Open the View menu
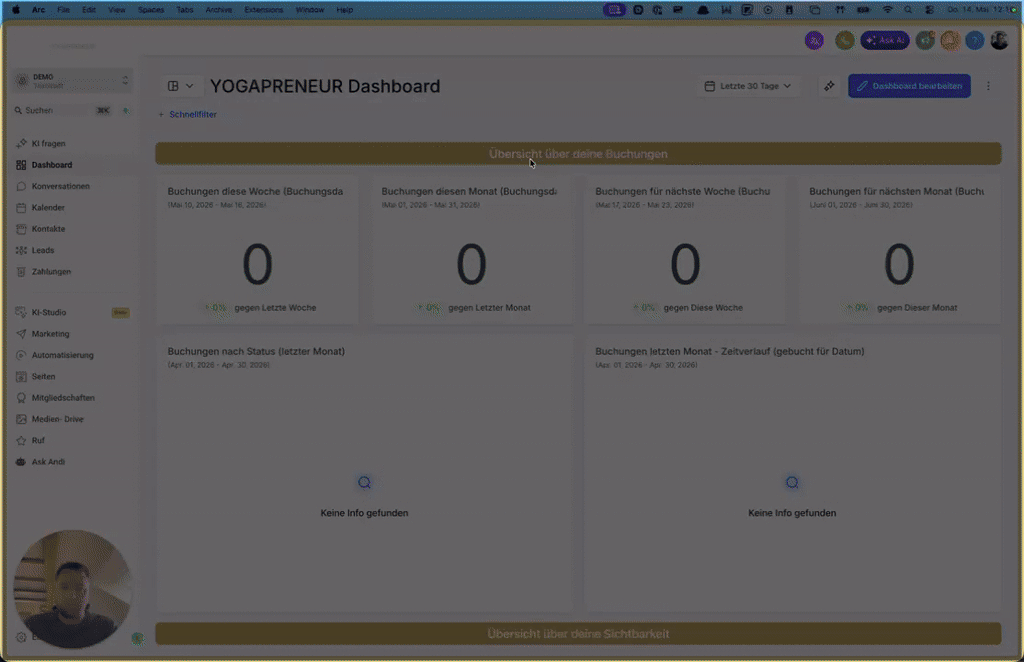Image resolution: width=1024 pixels, height=662 pixels. click(116, 10)
